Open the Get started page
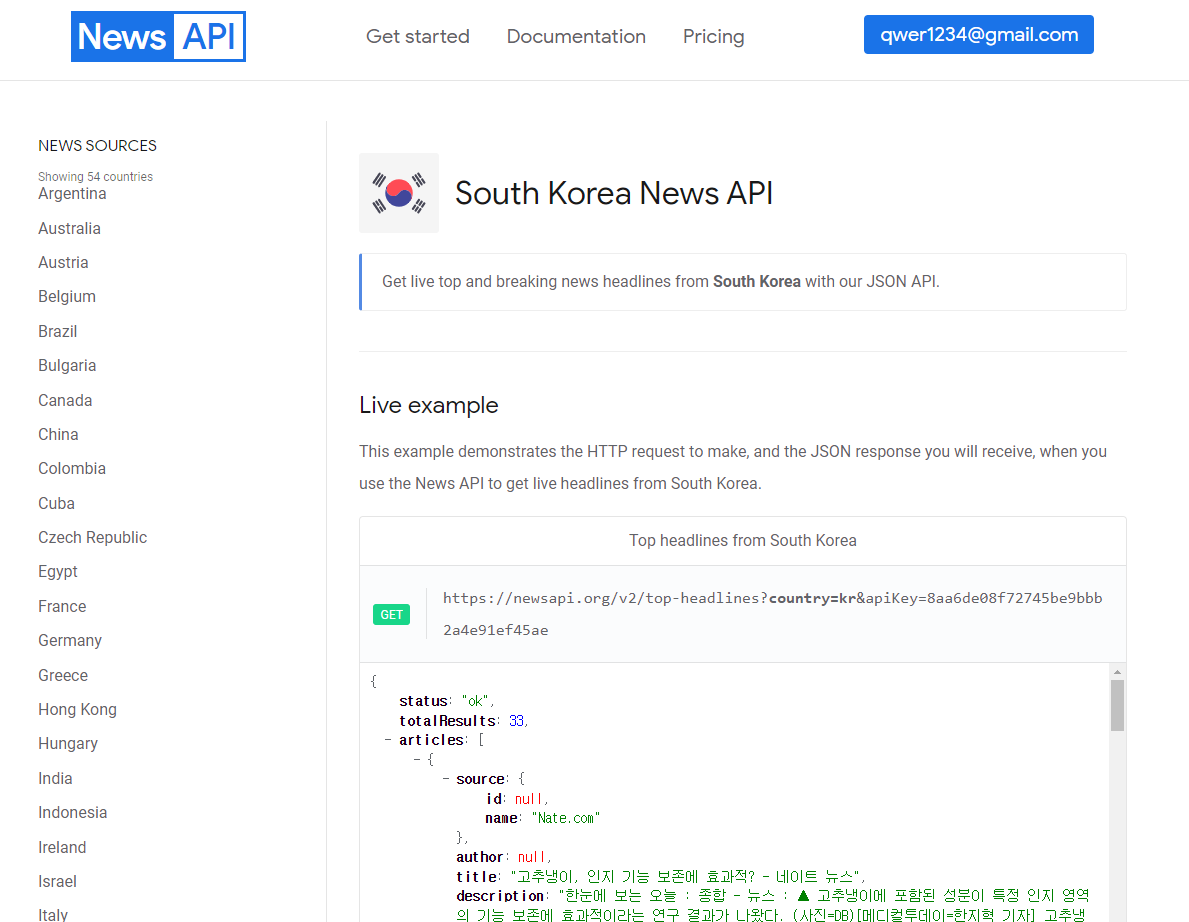Viewport: 1189px width, 922px height. pyautogui.click(x=418, y=36)
